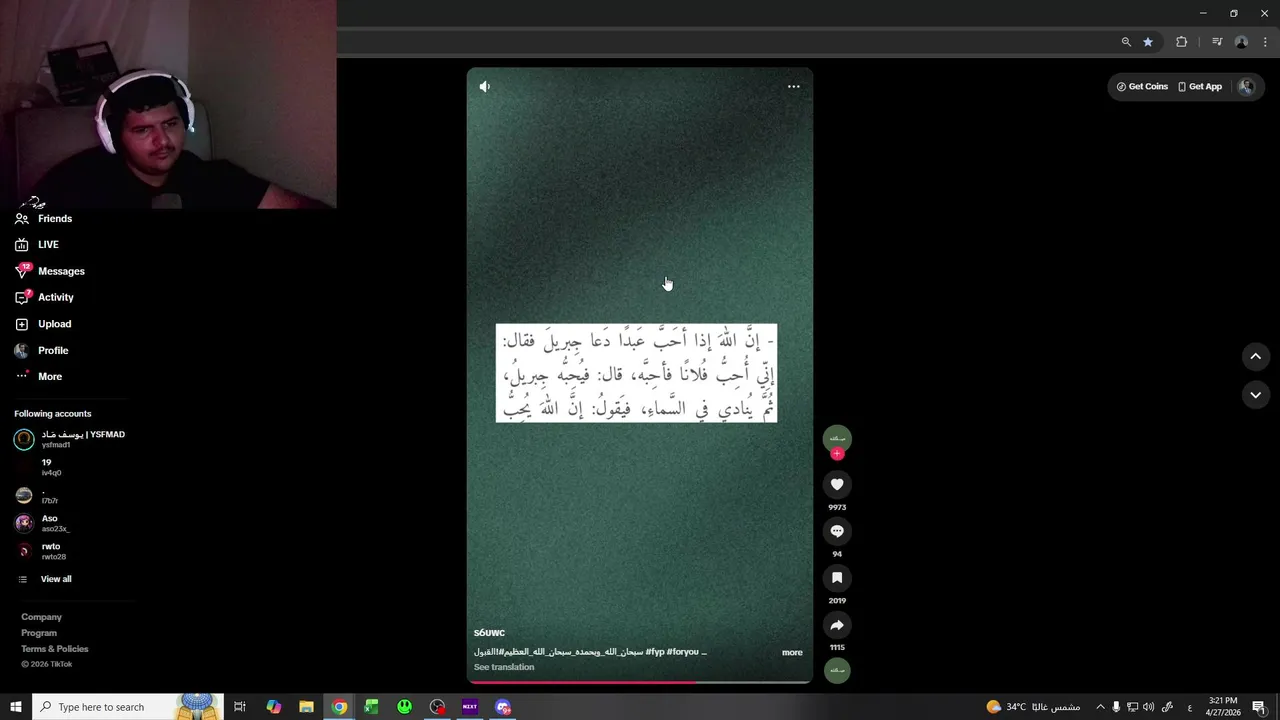This screenshot has width=1280, height=720.
Task: Share the video with the arrow icon
Action: pos(837,625)
